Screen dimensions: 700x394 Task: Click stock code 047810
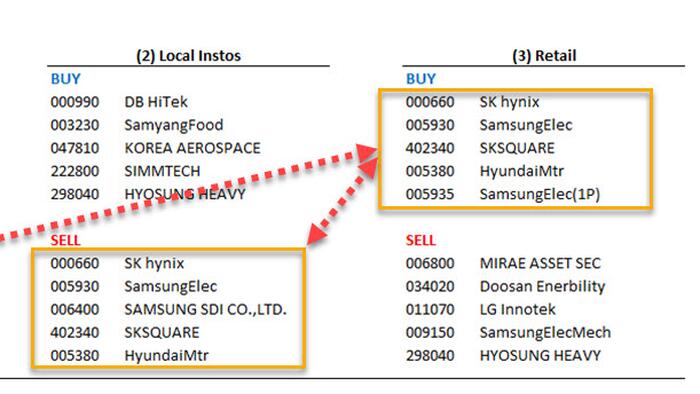[x=75, y=149]
